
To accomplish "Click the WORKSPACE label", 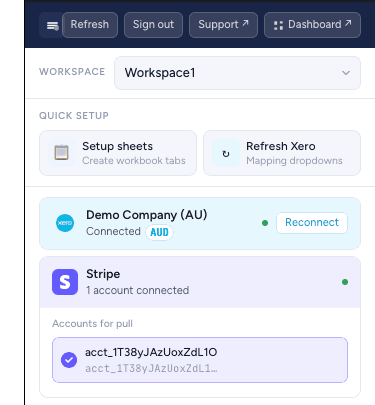I will tap(72, 72).
